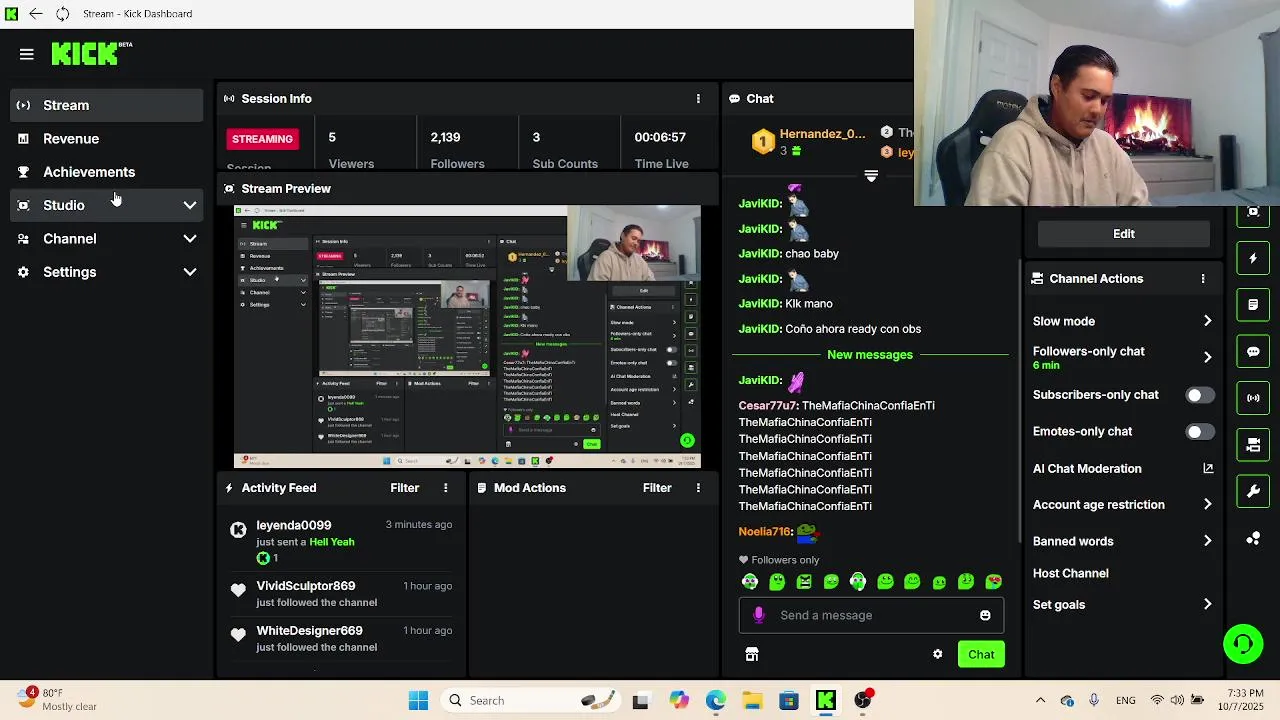The image size is (1280, 720).
Task: Toggle Subscribers-only chat switch
Action: (1200, 395)
